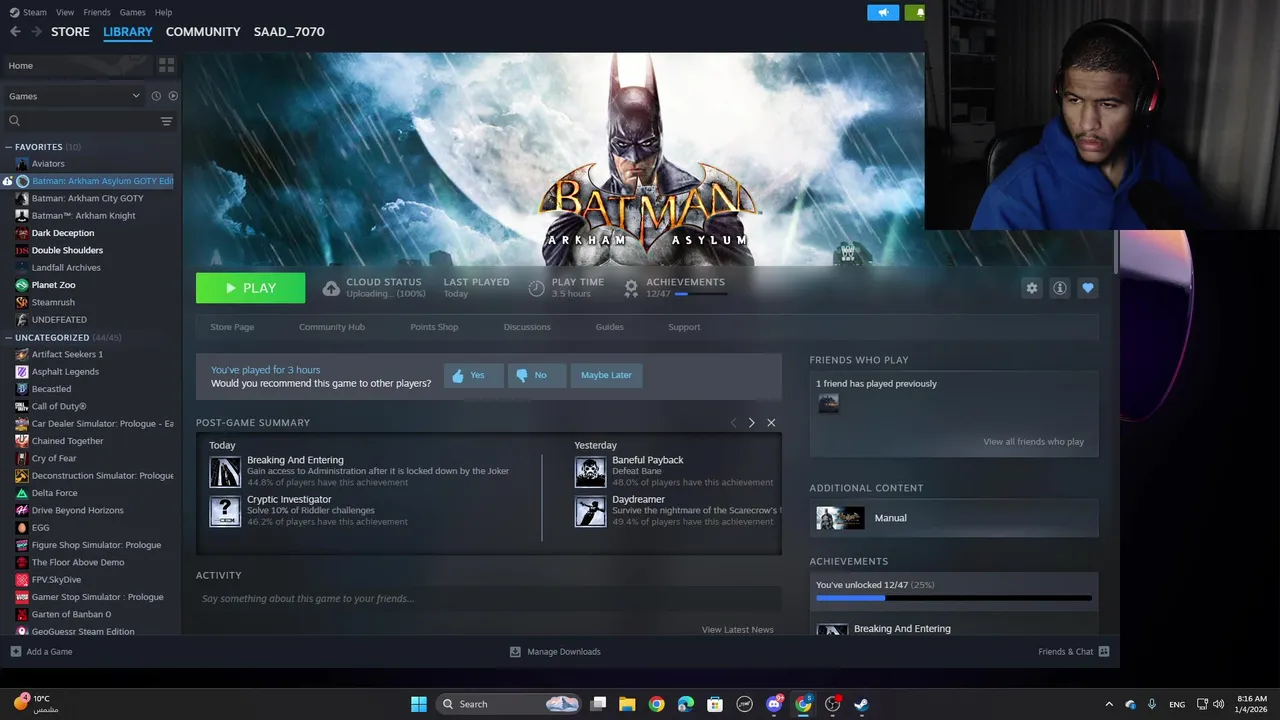Image resolution: width=1280 pixels, height=720 pixels.
Task: Open the game's Store Page link
Action: coord(232,327)
